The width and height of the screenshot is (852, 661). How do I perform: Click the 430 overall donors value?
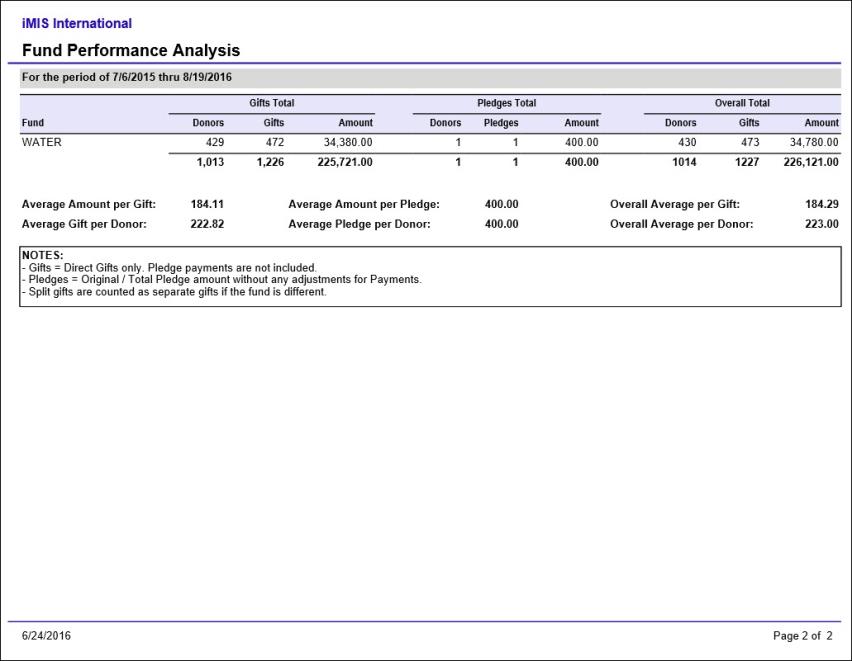tap(687, 142)
